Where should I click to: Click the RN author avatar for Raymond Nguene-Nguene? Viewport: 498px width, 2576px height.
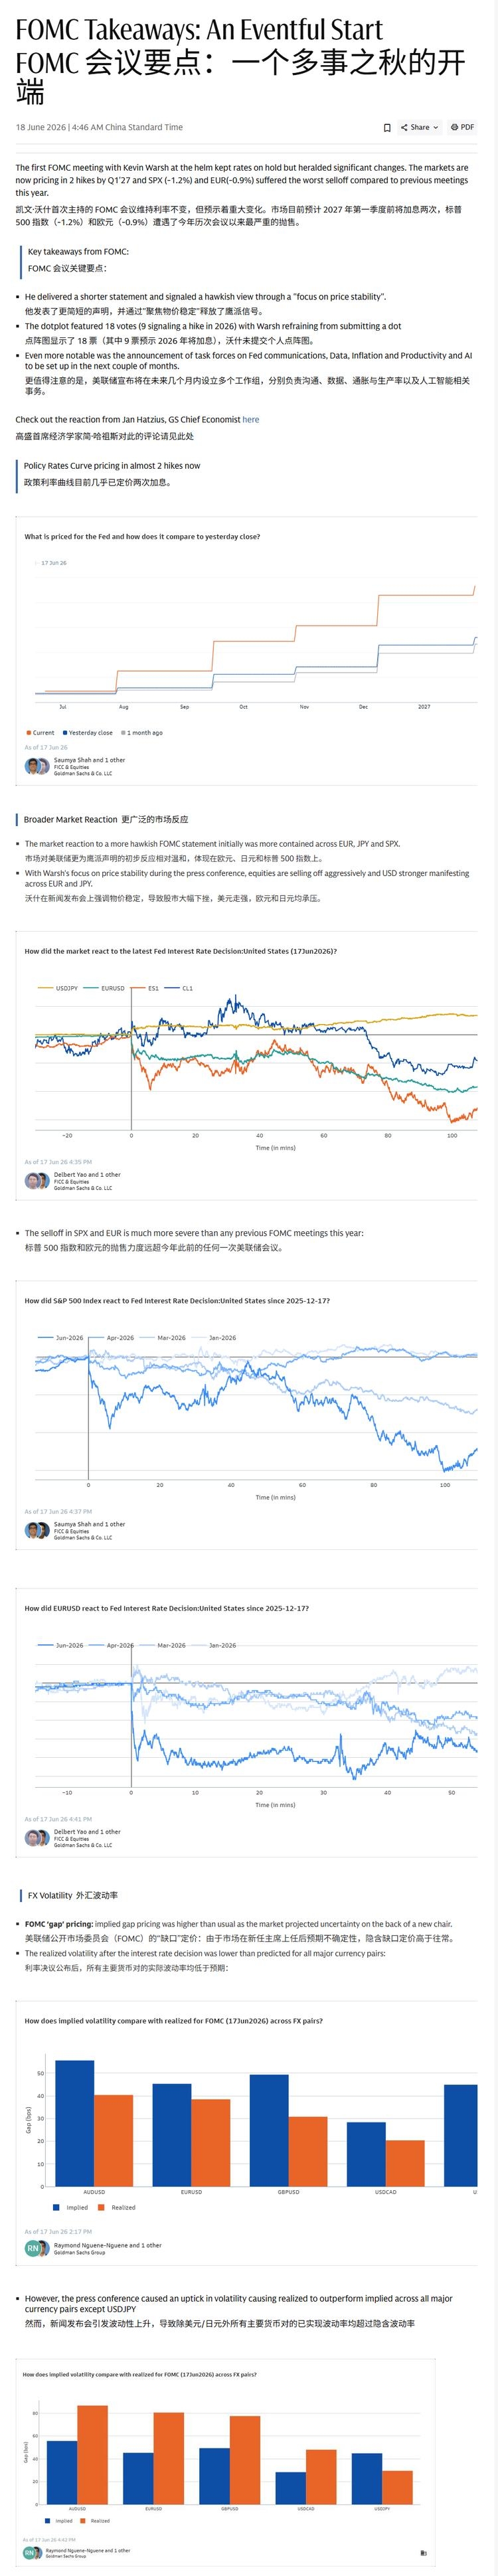point(33,2248)
